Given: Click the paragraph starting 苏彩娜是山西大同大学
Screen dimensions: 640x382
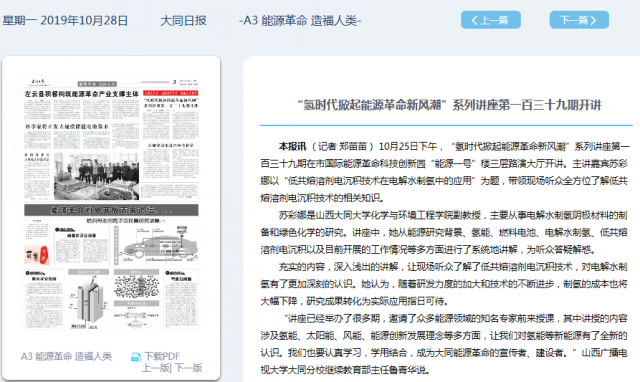Looking at the screenshot, I should [x=444, y=232].
